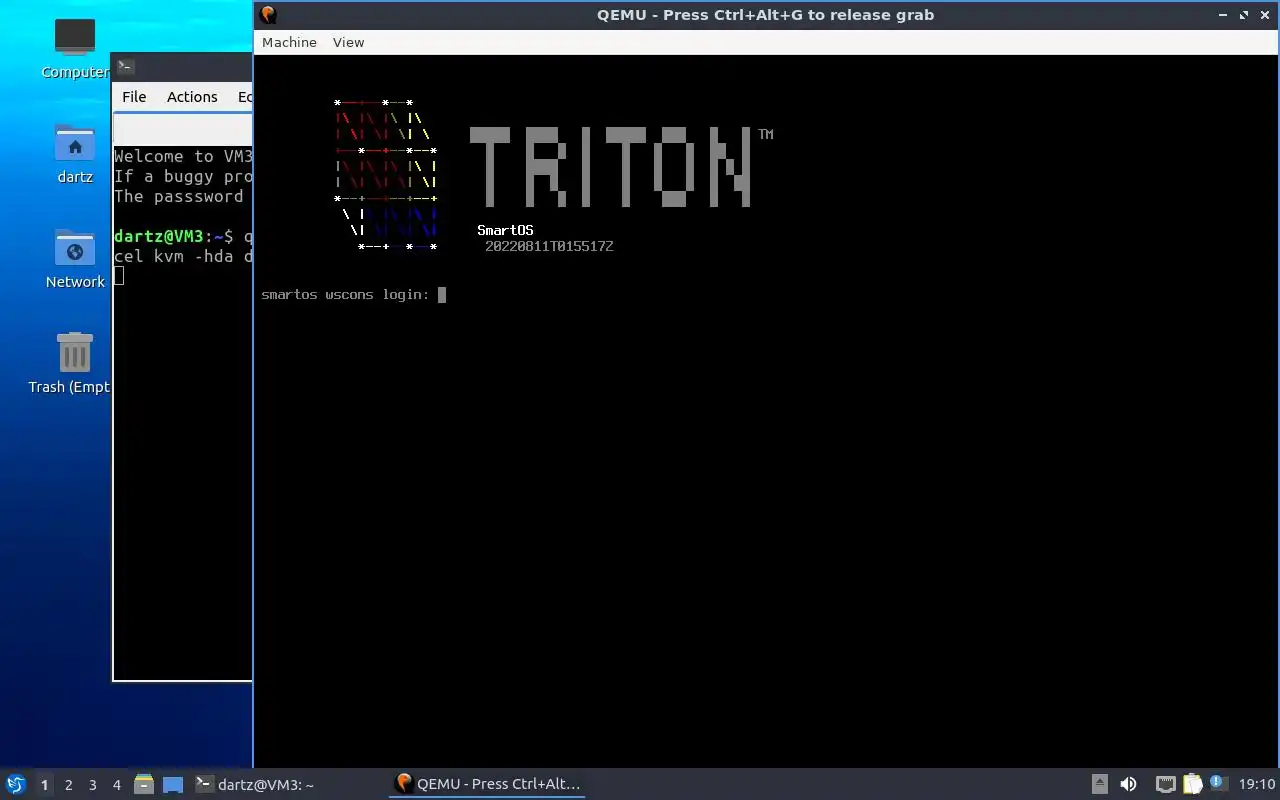Click 'The passsword' line in terminal
1280x800 pixels.
coord(179,196)
